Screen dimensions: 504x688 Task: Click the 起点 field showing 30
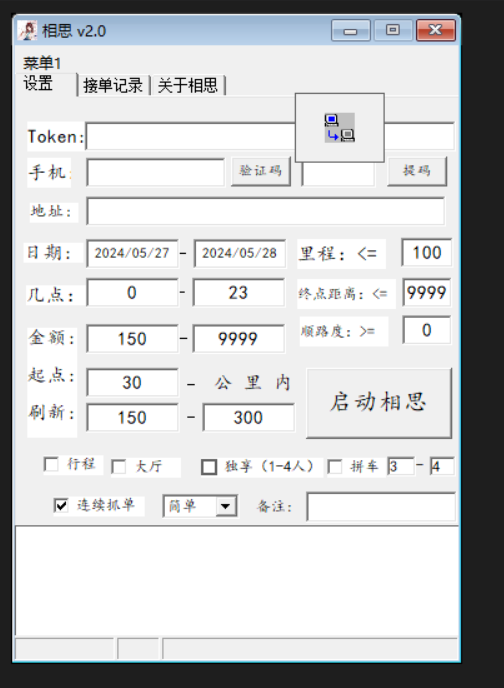132,382
